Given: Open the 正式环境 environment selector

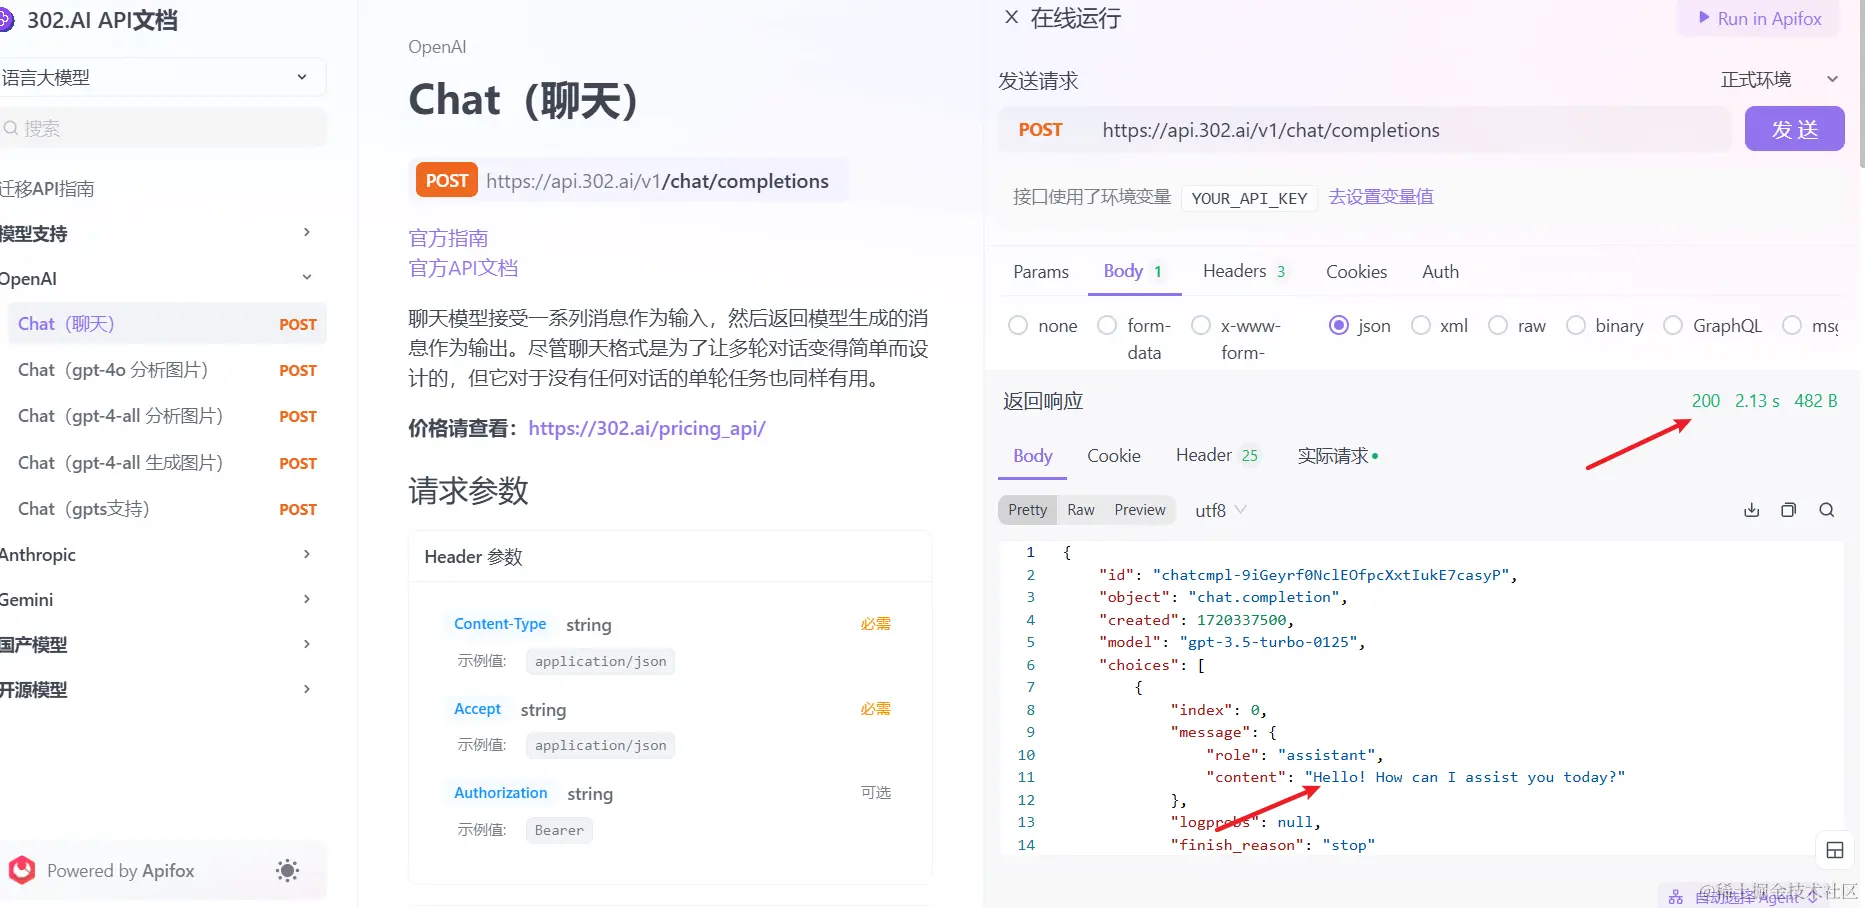Looking at the screenshot, I should pos(1779,79).
